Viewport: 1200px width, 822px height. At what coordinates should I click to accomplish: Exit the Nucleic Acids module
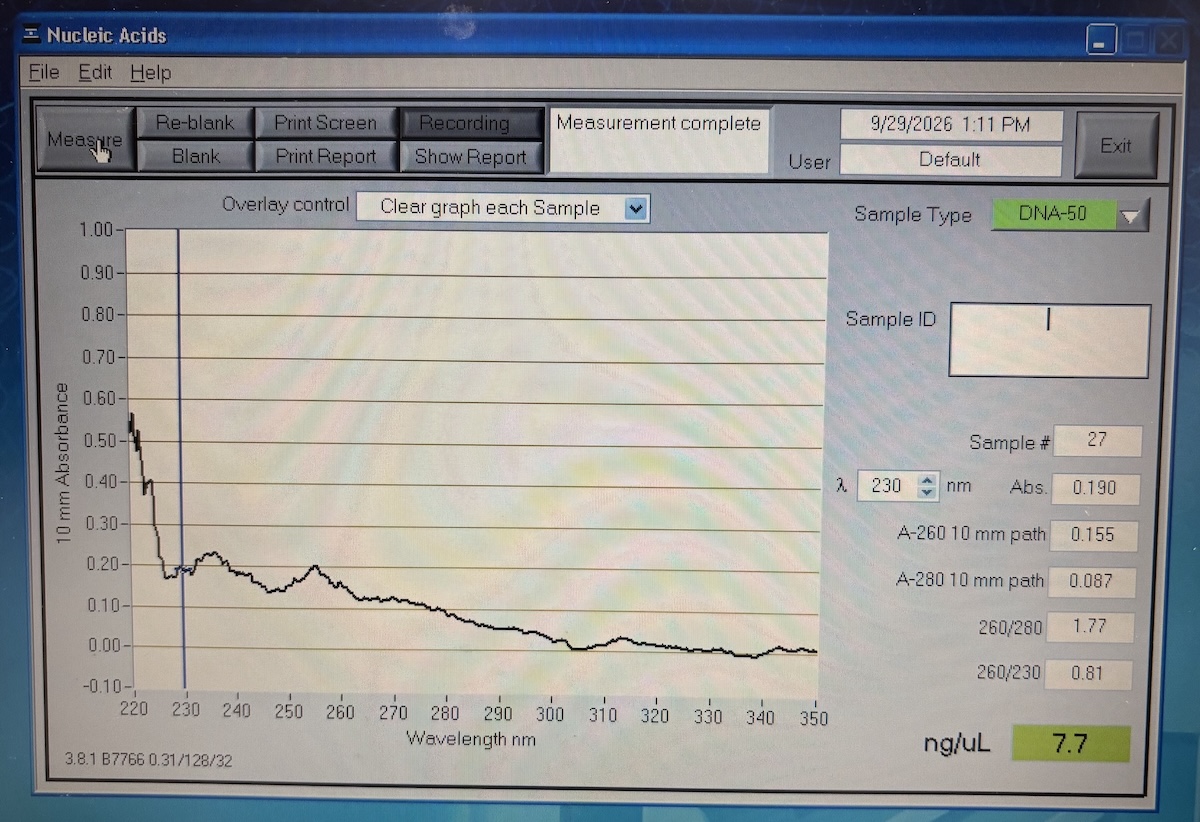1116,146
